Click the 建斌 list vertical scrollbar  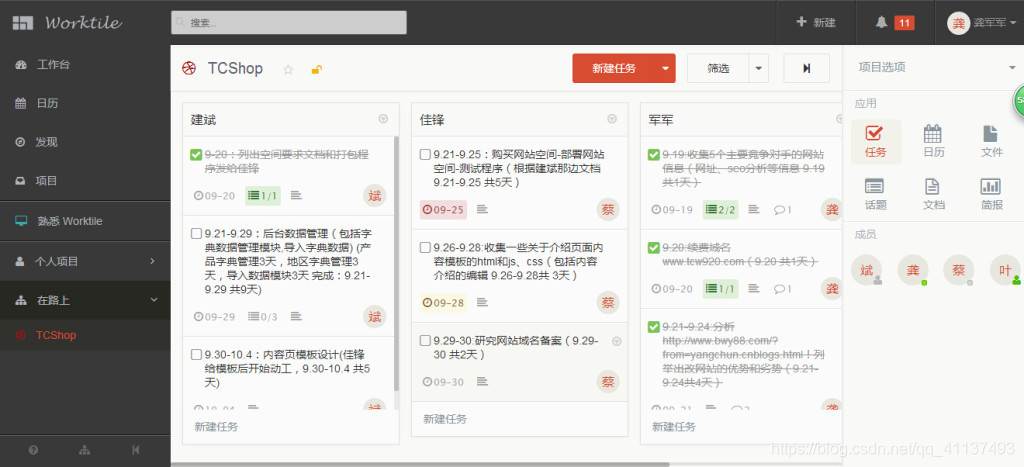396,263
